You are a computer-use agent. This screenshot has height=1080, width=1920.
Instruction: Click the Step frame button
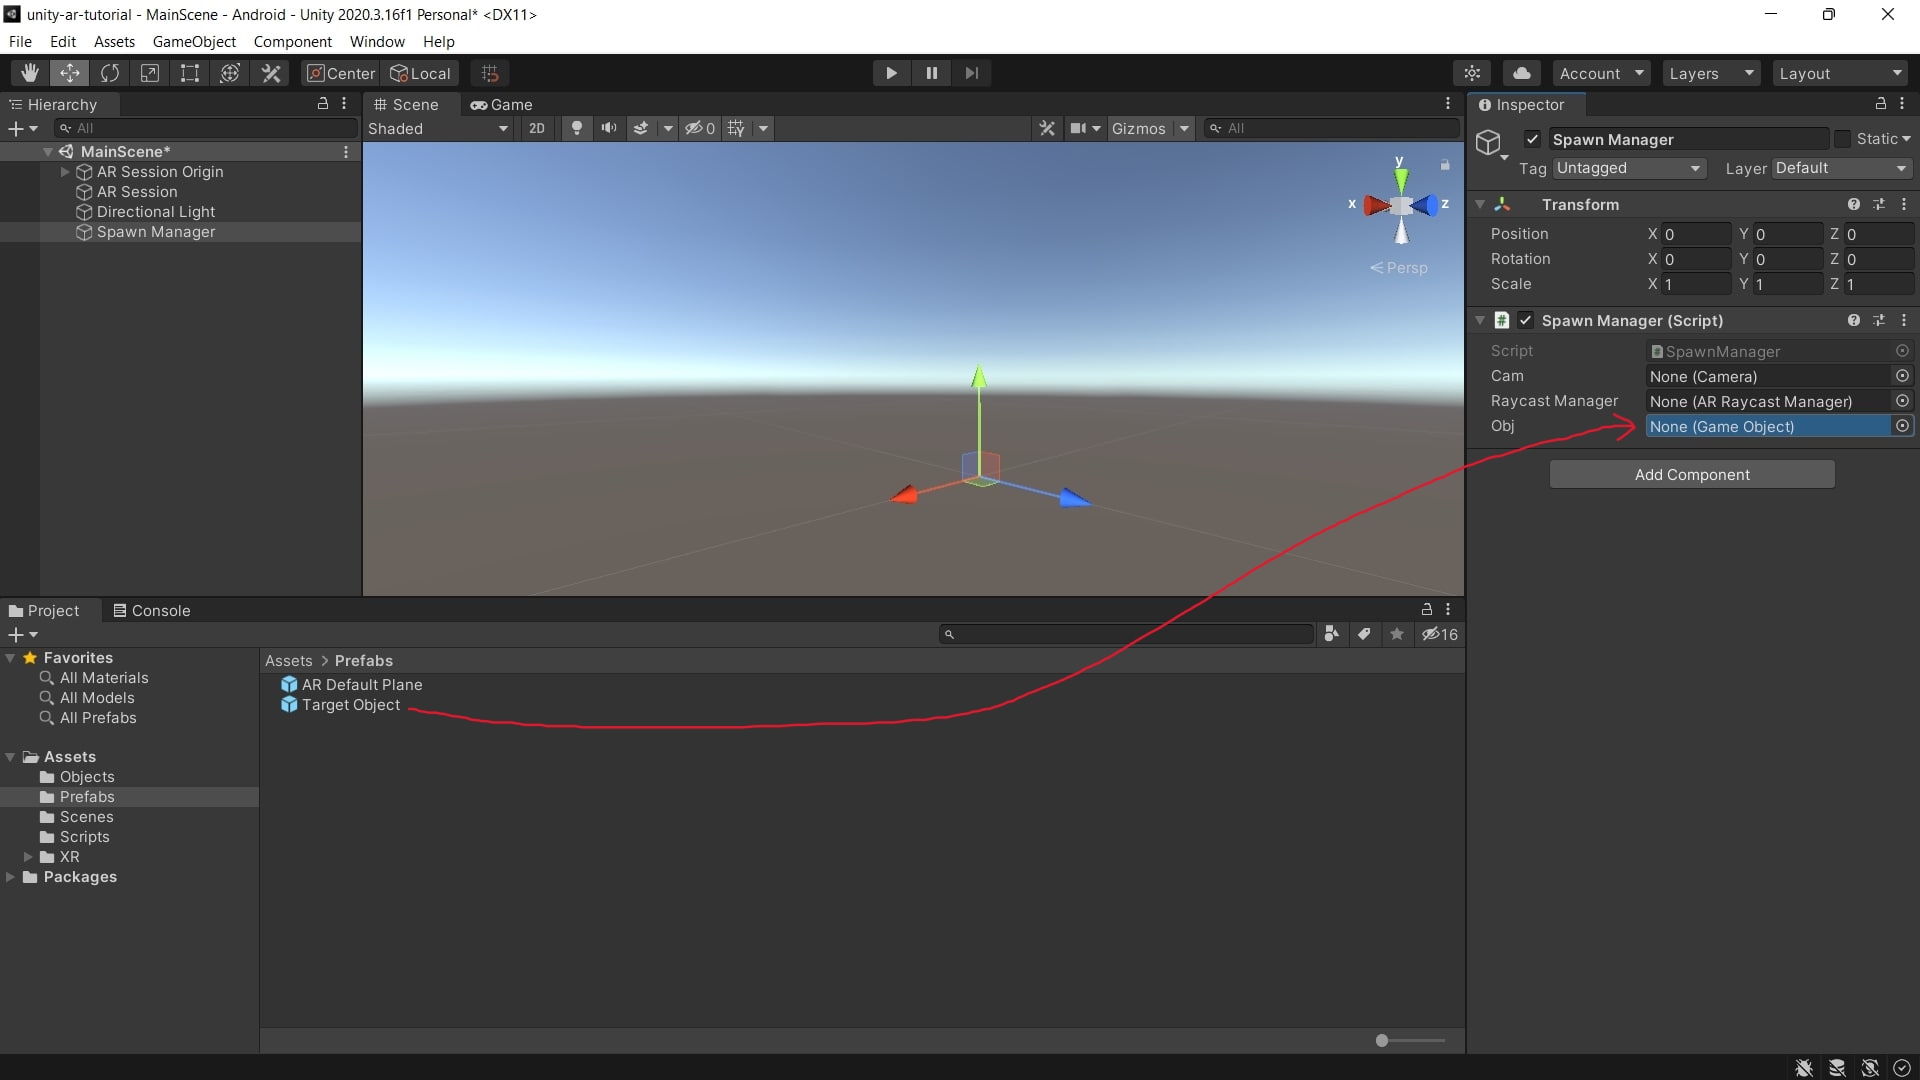click(971, 73)
